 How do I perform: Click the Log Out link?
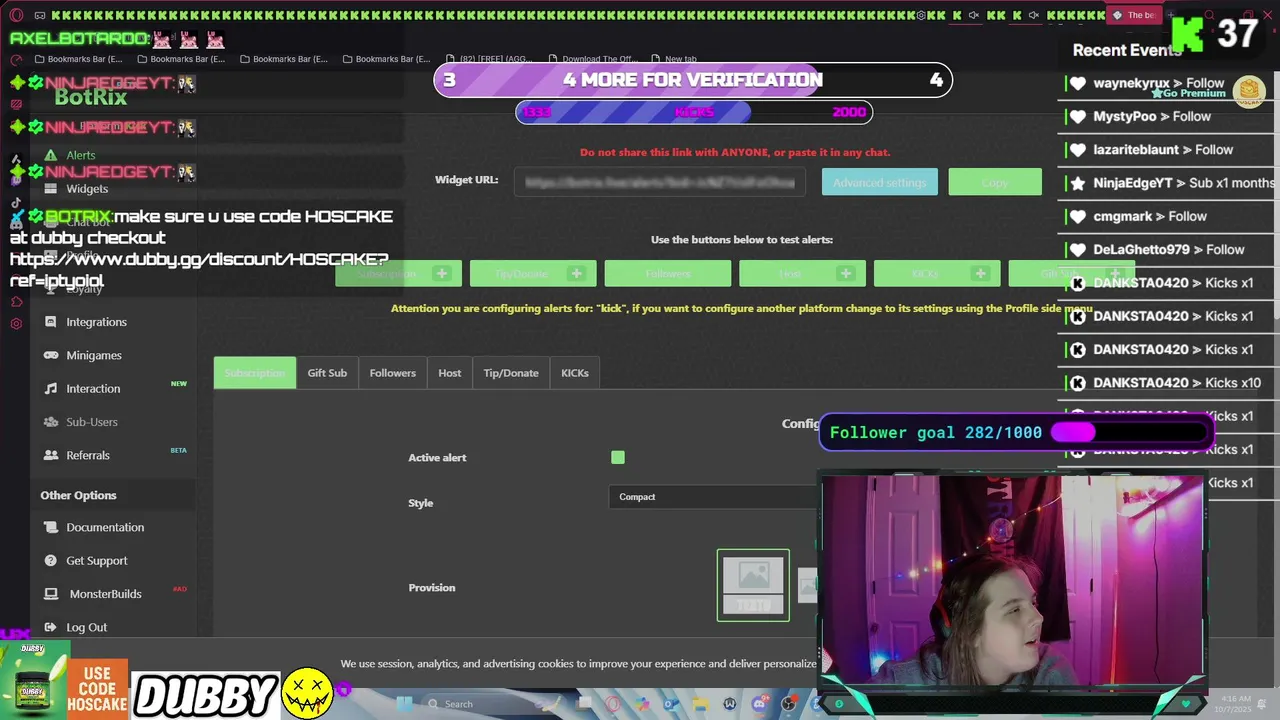coord(86,627)
